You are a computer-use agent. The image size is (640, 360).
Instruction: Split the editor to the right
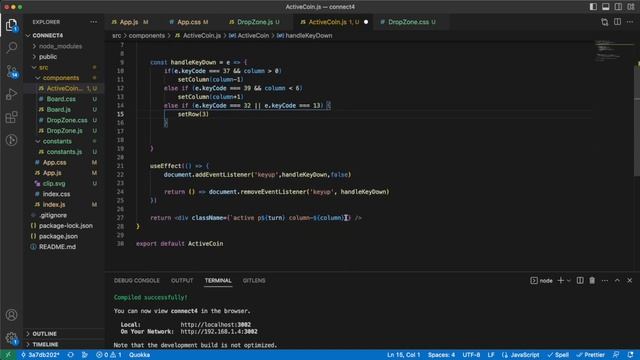tap(617, 22)
